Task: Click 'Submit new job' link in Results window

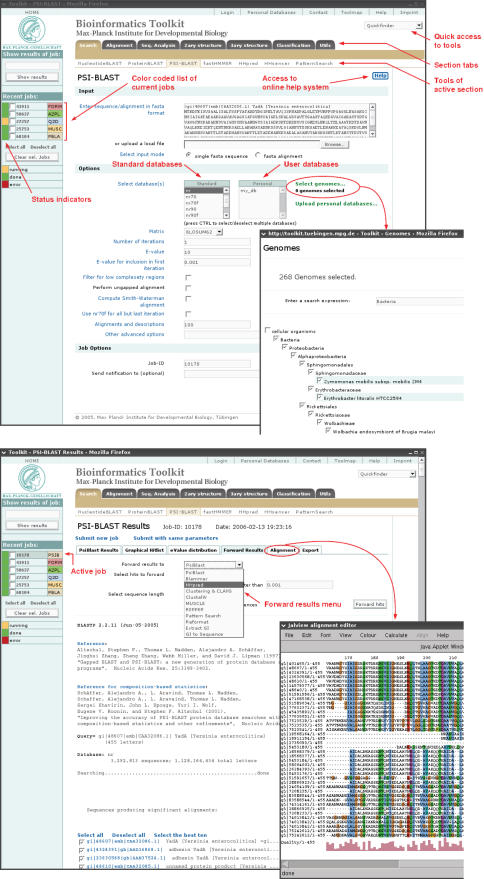Action: point(97,538)
